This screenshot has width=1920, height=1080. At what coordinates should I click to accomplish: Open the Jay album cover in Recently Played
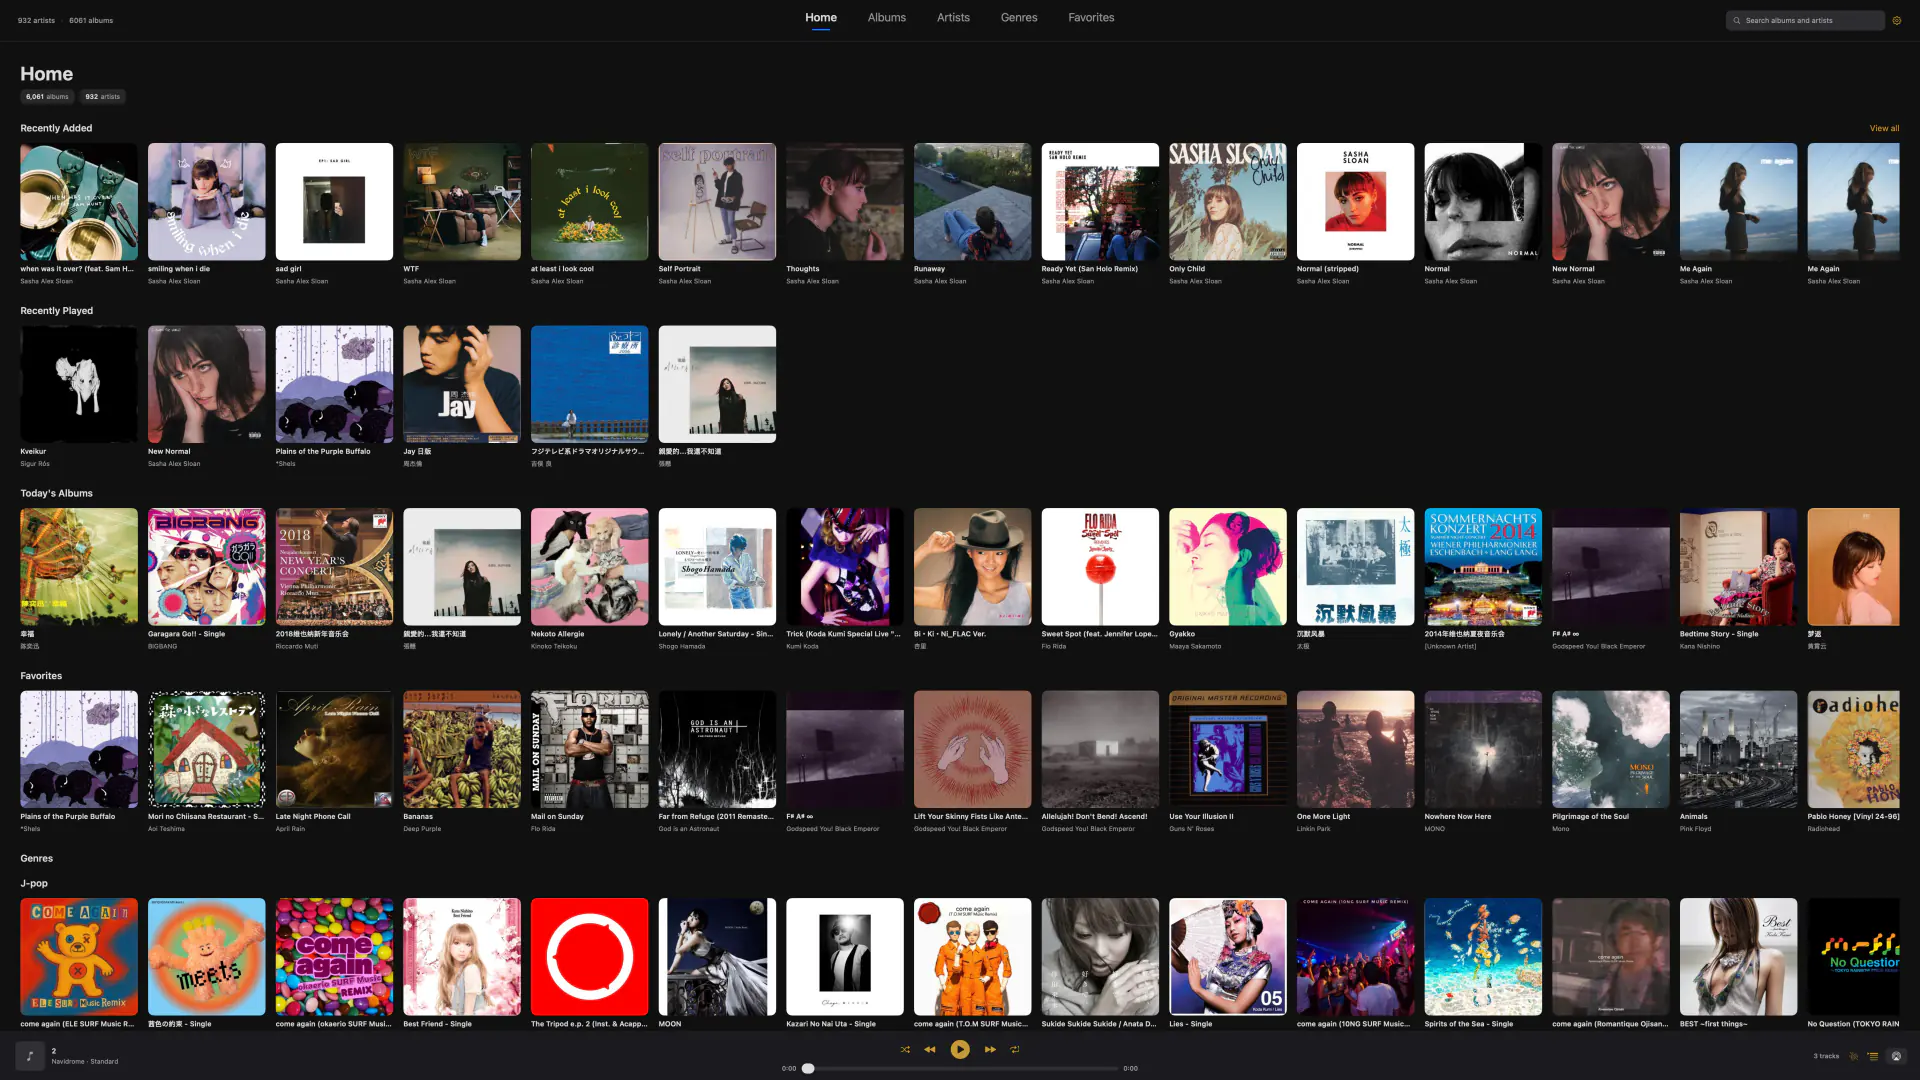(x=462, y=384)
